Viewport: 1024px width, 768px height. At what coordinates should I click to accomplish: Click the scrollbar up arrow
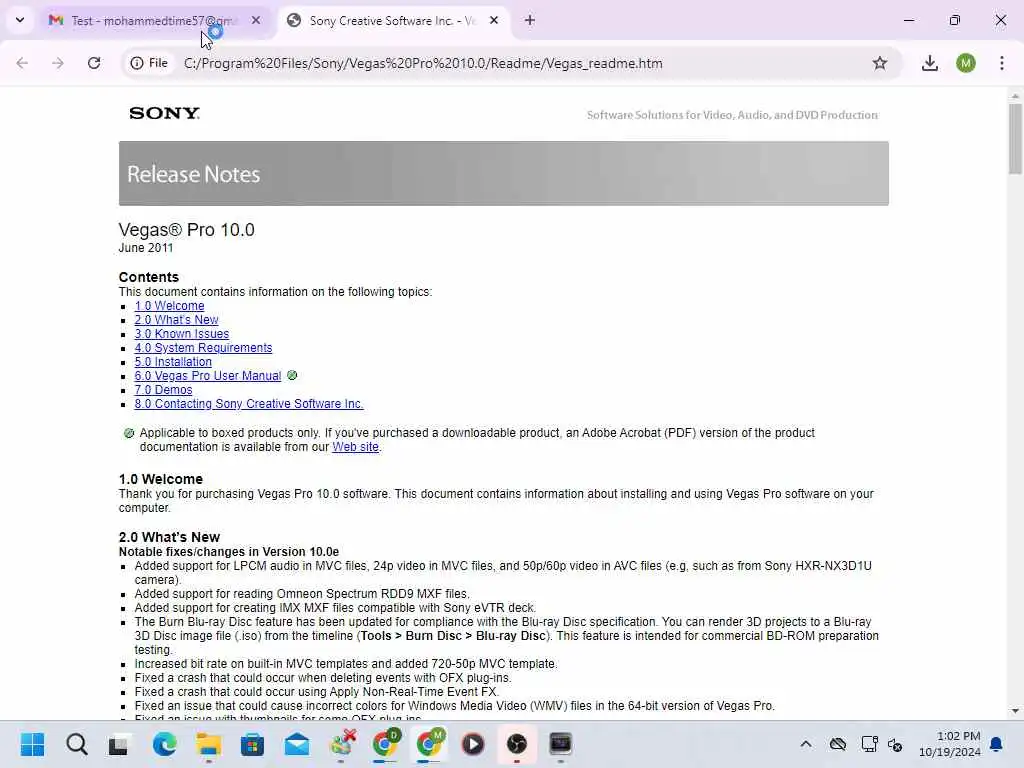1015,96
